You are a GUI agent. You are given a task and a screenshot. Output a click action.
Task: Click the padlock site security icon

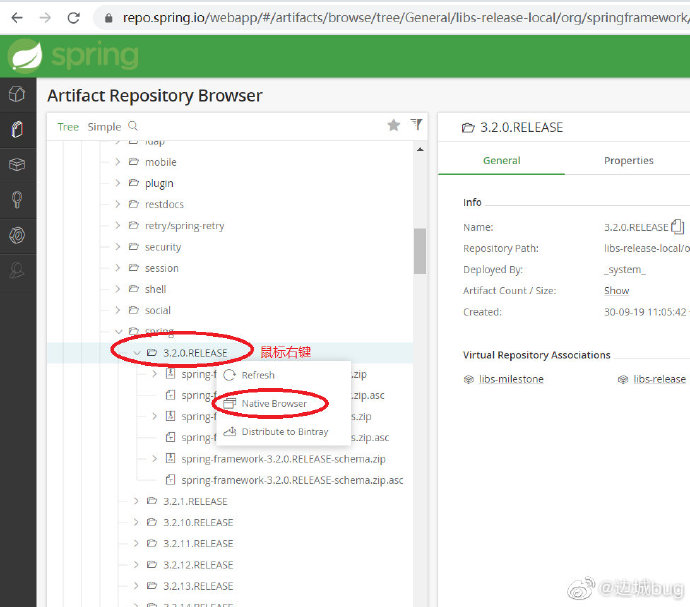[108, 18]
